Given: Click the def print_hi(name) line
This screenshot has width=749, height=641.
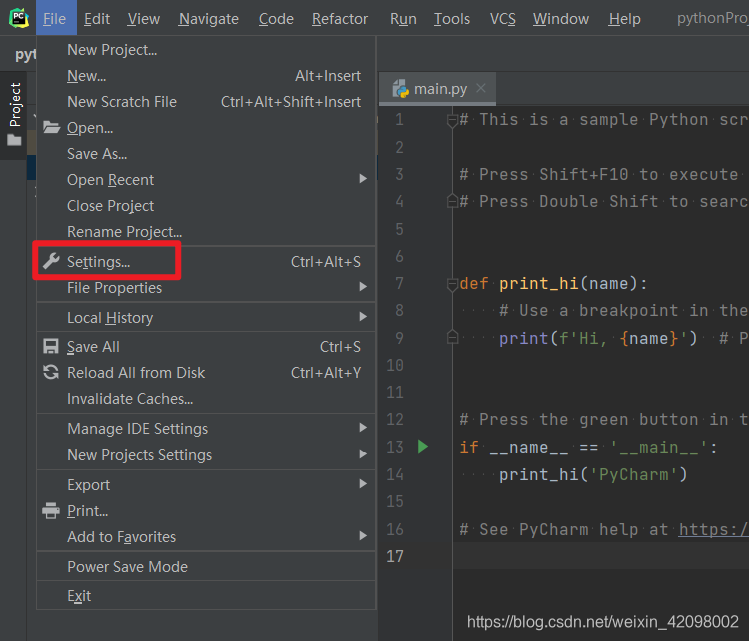Looking at the screenshot, I should [x=553, y=284].
